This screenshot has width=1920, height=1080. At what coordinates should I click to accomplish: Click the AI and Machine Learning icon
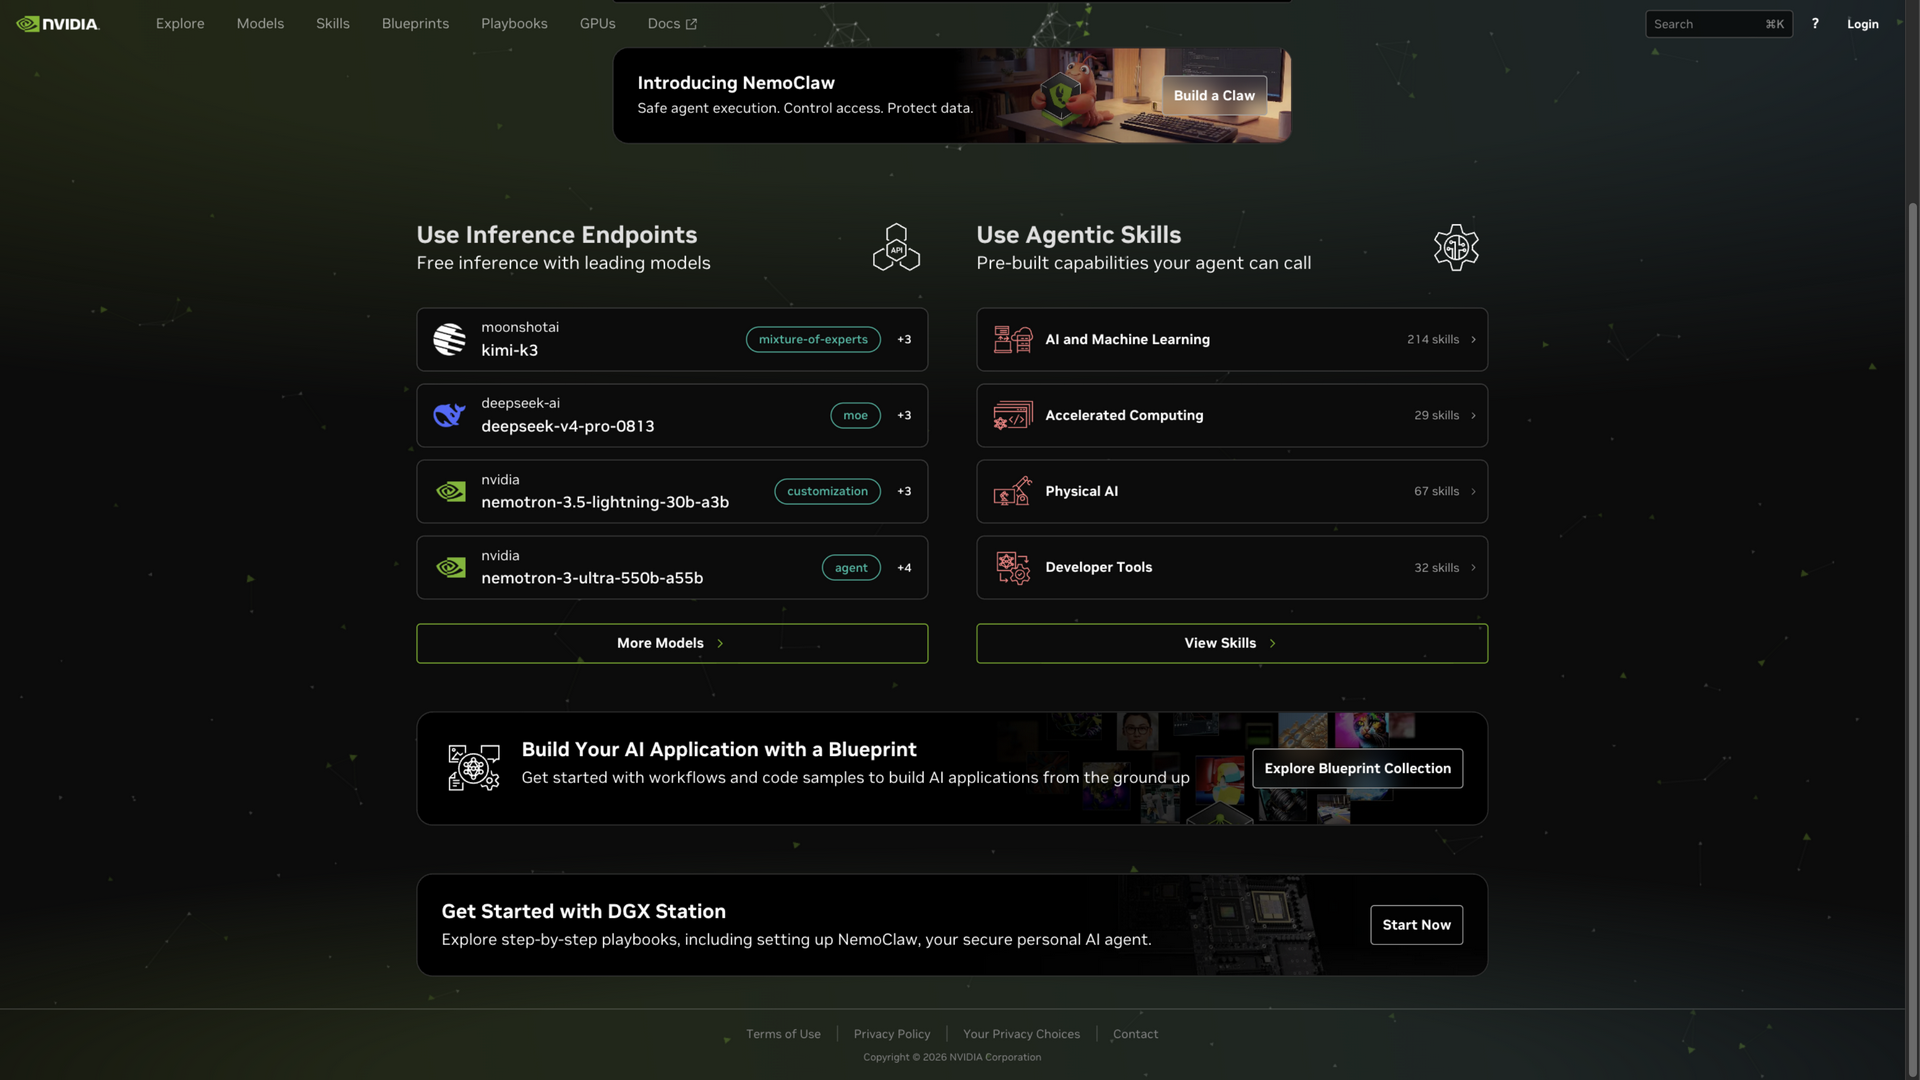coord(1012,340)
